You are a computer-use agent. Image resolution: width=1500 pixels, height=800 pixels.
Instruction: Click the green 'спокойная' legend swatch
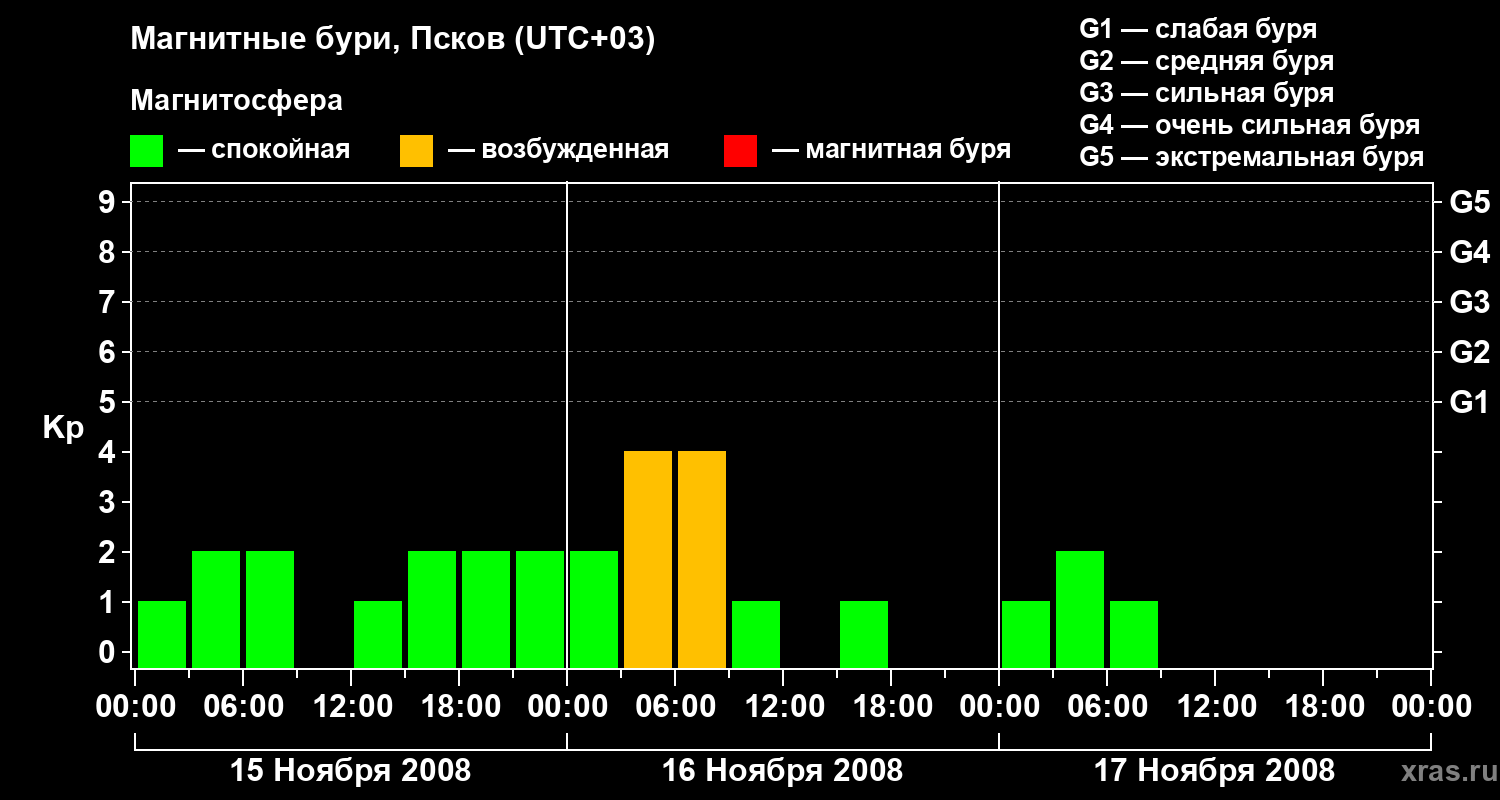(146, 151)
